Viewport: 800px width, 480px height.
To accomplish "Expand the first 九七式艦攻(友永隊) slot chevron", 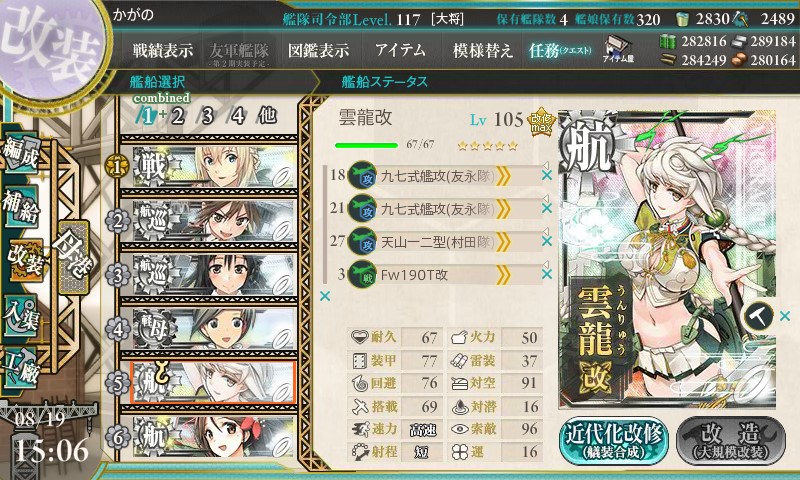I will pos(503,176).
